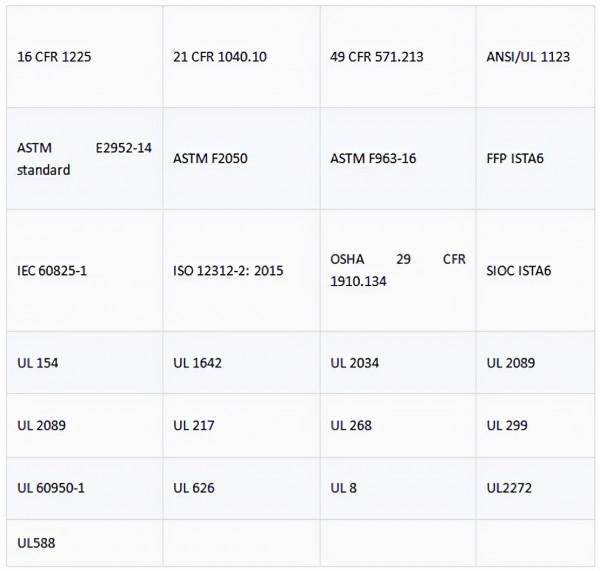Viewport: 600px width, 571px height.
Task: Click the 49 CFR 571.213 cell
Action: pos(377,57)
